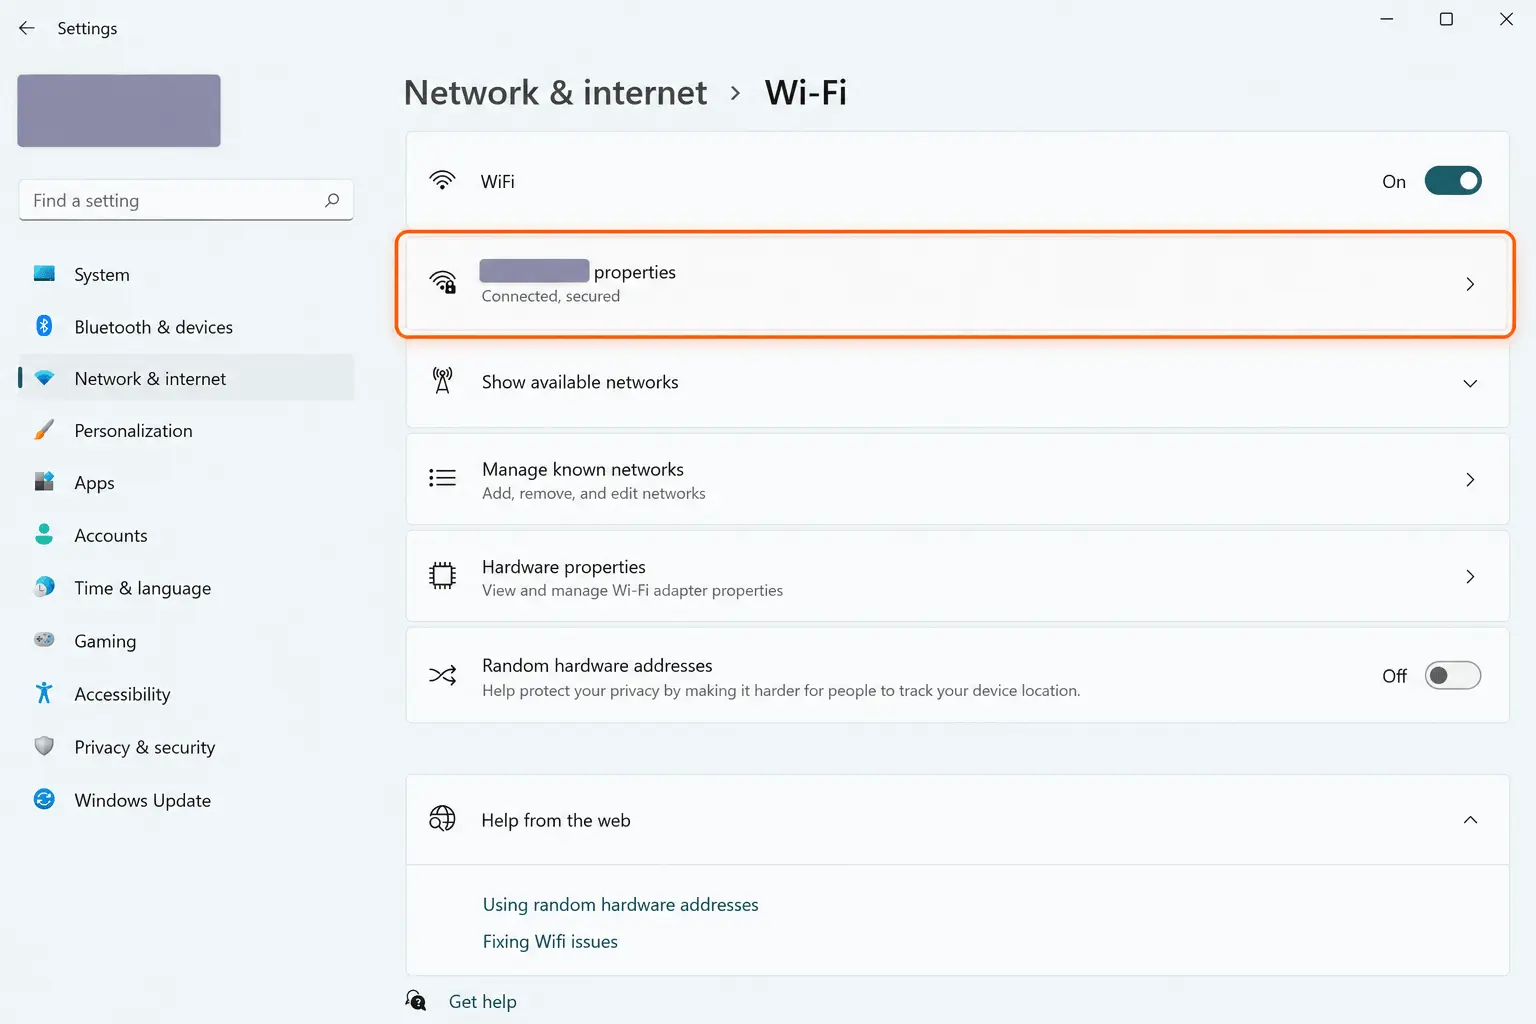Click the Network & internet Wi-Fi diamond icon

(44, 378)
